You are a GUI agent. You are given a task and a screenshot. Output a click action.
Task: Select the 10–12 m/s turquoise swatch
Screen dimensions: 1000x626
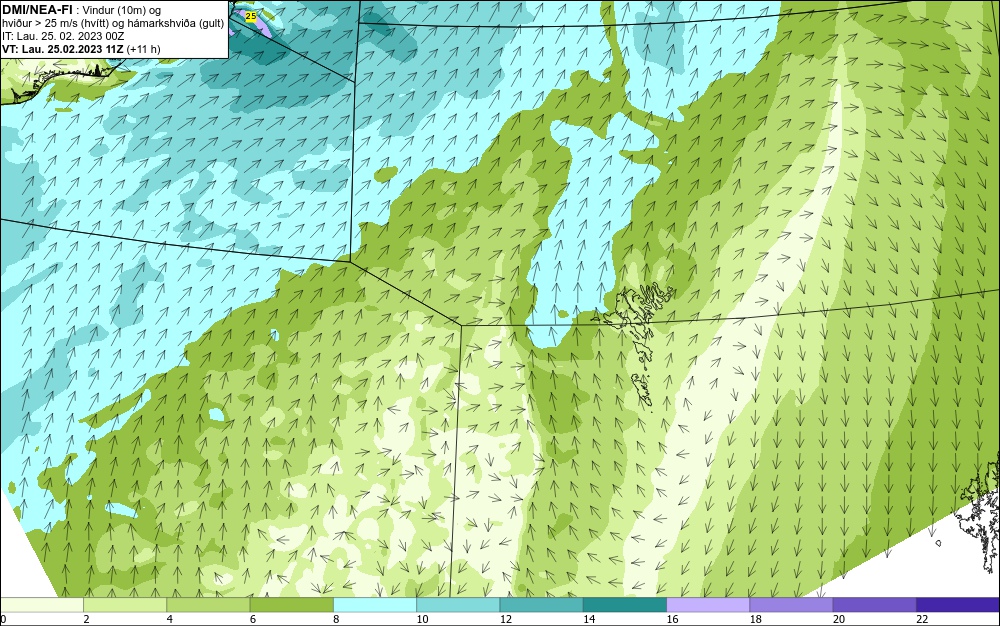coord(458,605)
